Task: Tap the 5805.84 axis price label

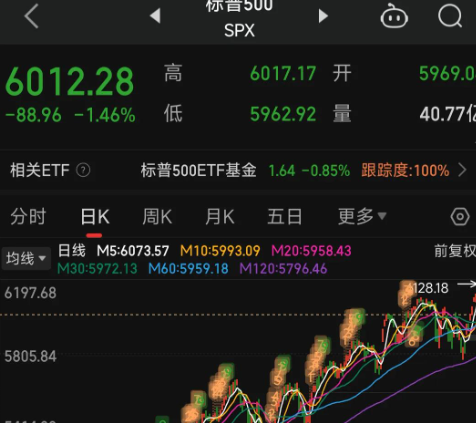Action: tap(30, 357)
